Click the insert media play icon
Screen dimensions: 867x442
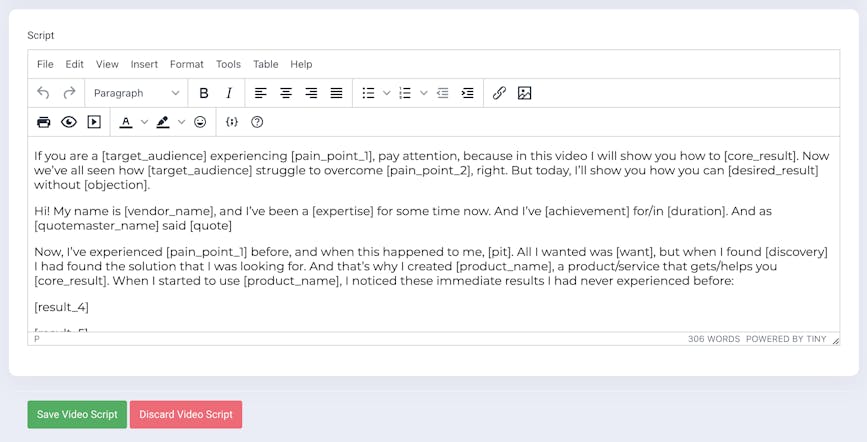click(94, 122)
